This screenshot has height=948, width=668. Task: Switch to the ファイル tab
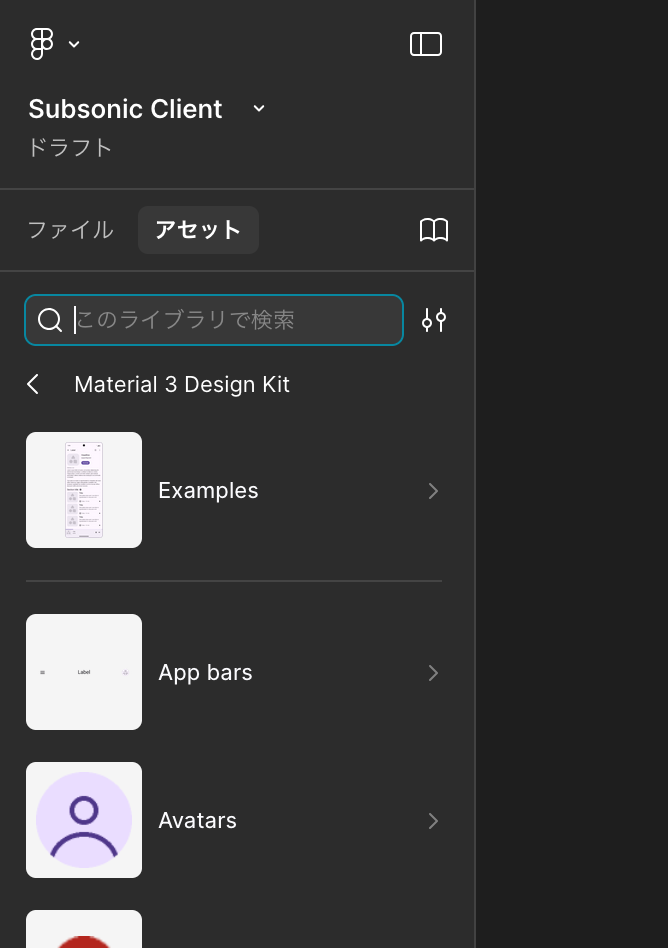tap(70, 230)
